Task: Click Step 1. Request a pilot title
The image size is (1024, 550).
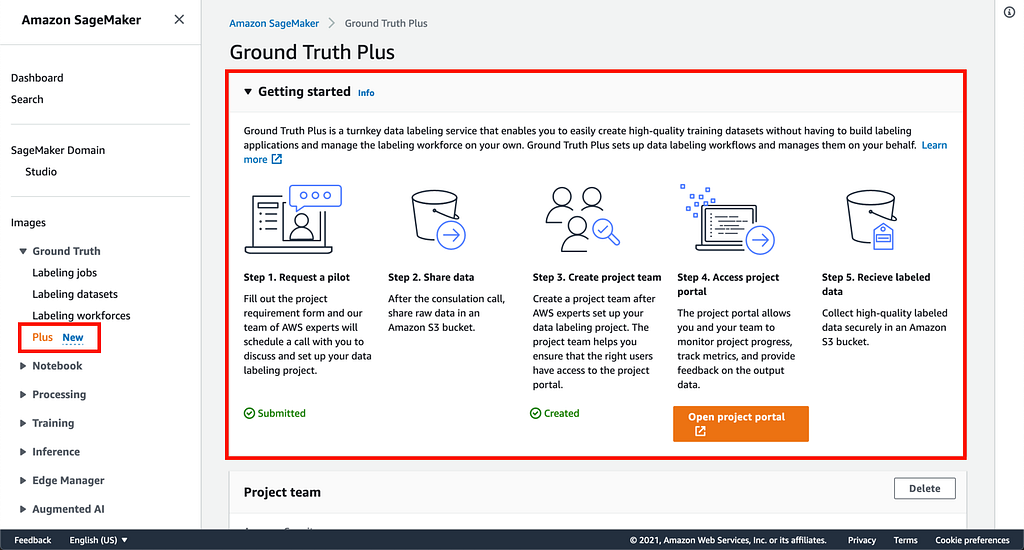Action: (x=296, y=278)
